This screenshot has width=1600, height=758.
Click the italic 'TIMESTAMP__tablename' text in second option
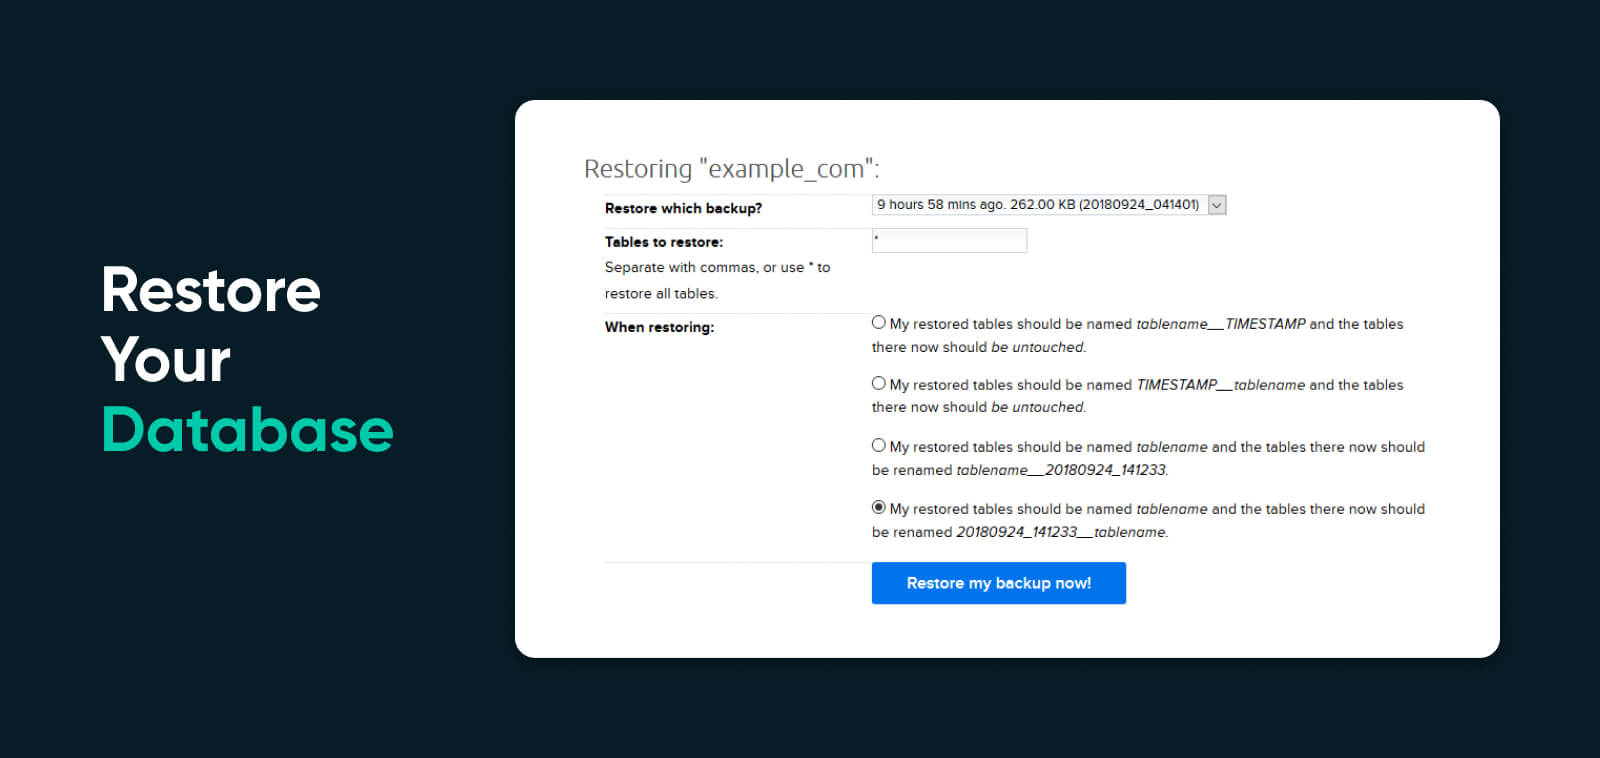[x=1220, y=385]
